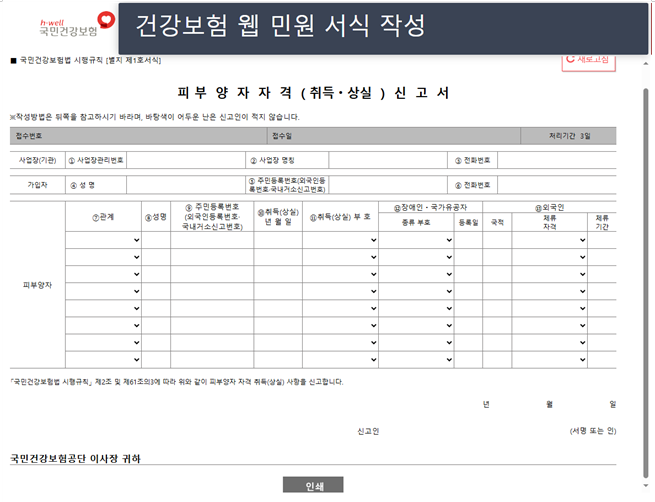Click the 사업장관리번호 input field
Screen dimensions: 655x502
pos(186,160)
